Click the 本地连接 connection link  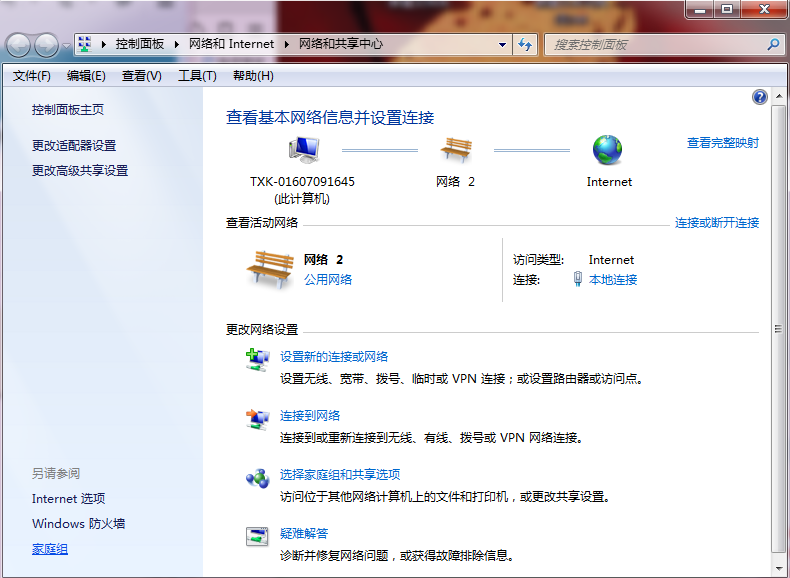[613, 280]
